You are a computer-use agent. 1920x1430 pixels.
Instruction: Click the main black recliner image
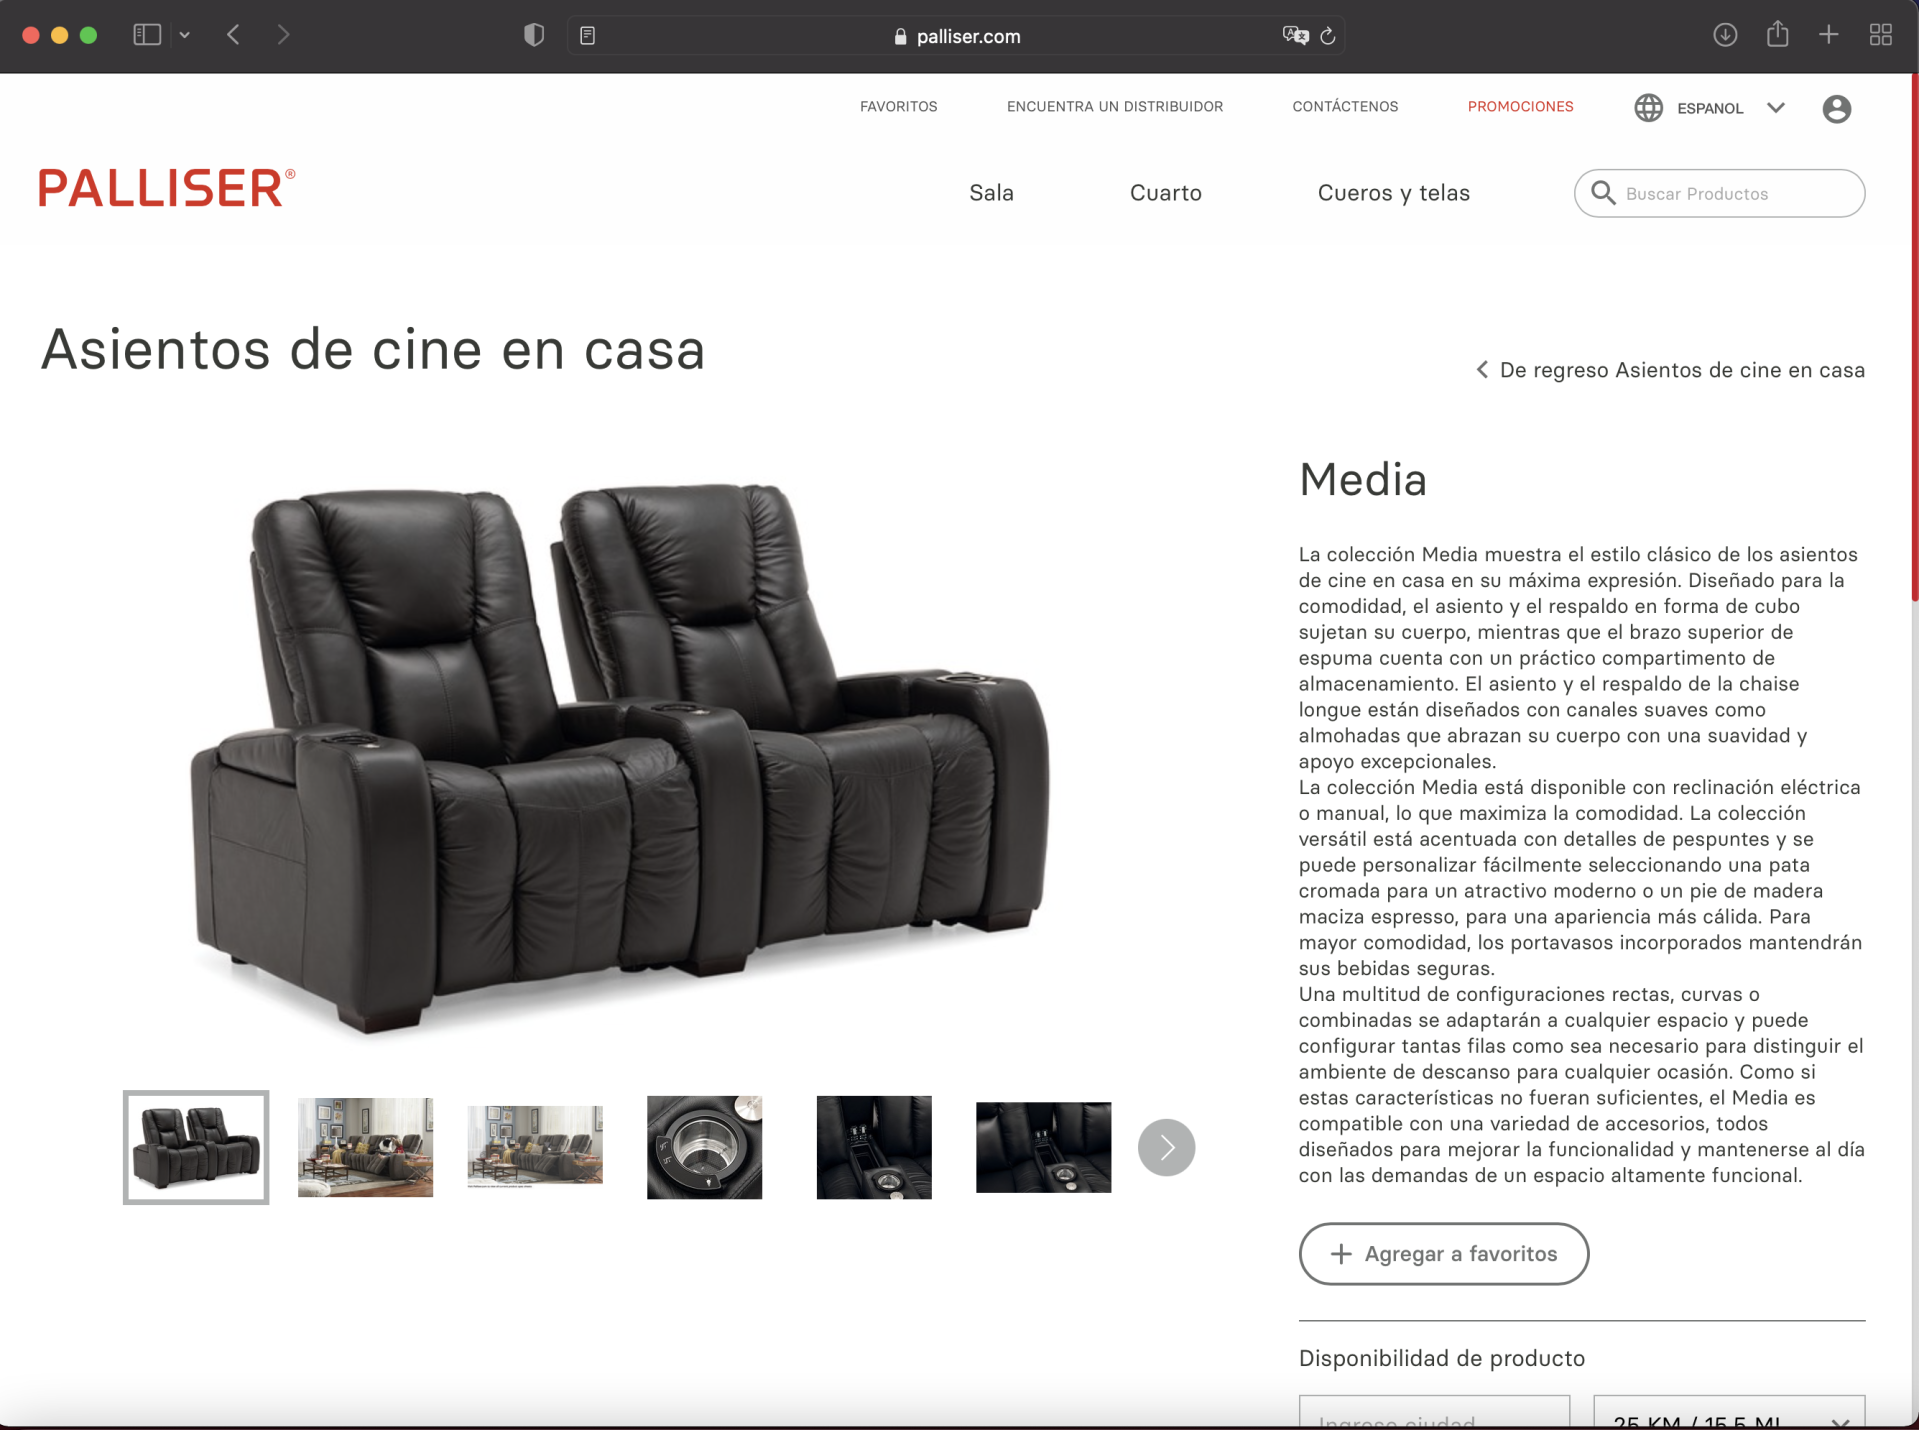pyautogui.click(x=620, y=758)
